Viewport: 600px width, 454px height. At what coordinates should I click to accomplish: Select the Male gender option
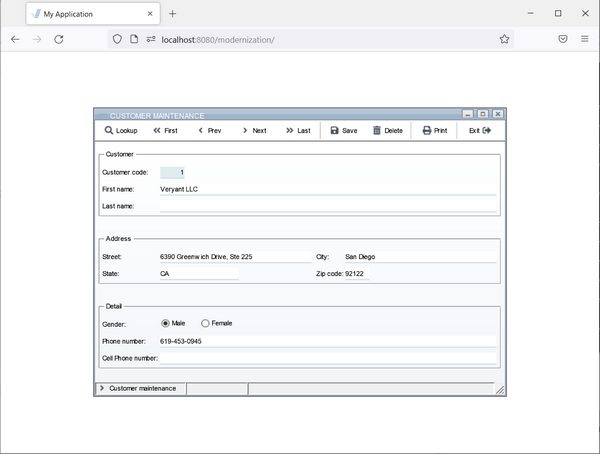pyautogui.click(x=166, y=323)
